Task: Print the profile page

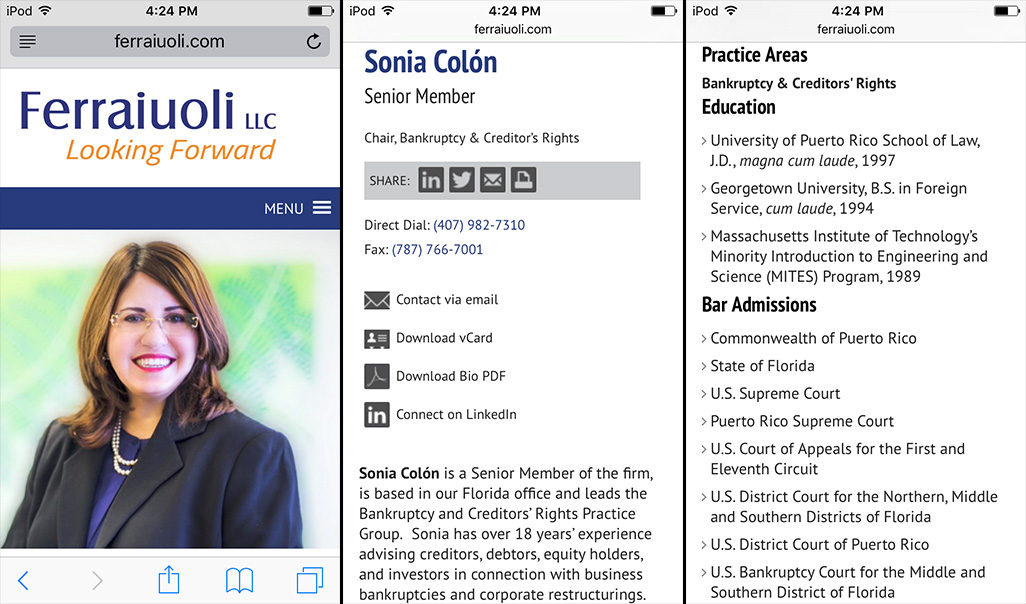Action: click(x=523, y=180)
